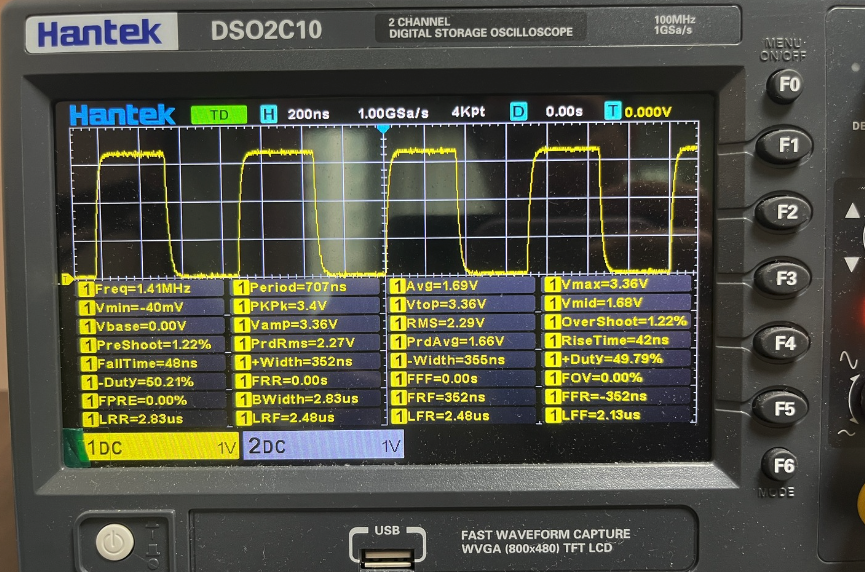The image size is (865, 572).
Task: Click the LFR=2.48us measurement
Action: point(463,416)
